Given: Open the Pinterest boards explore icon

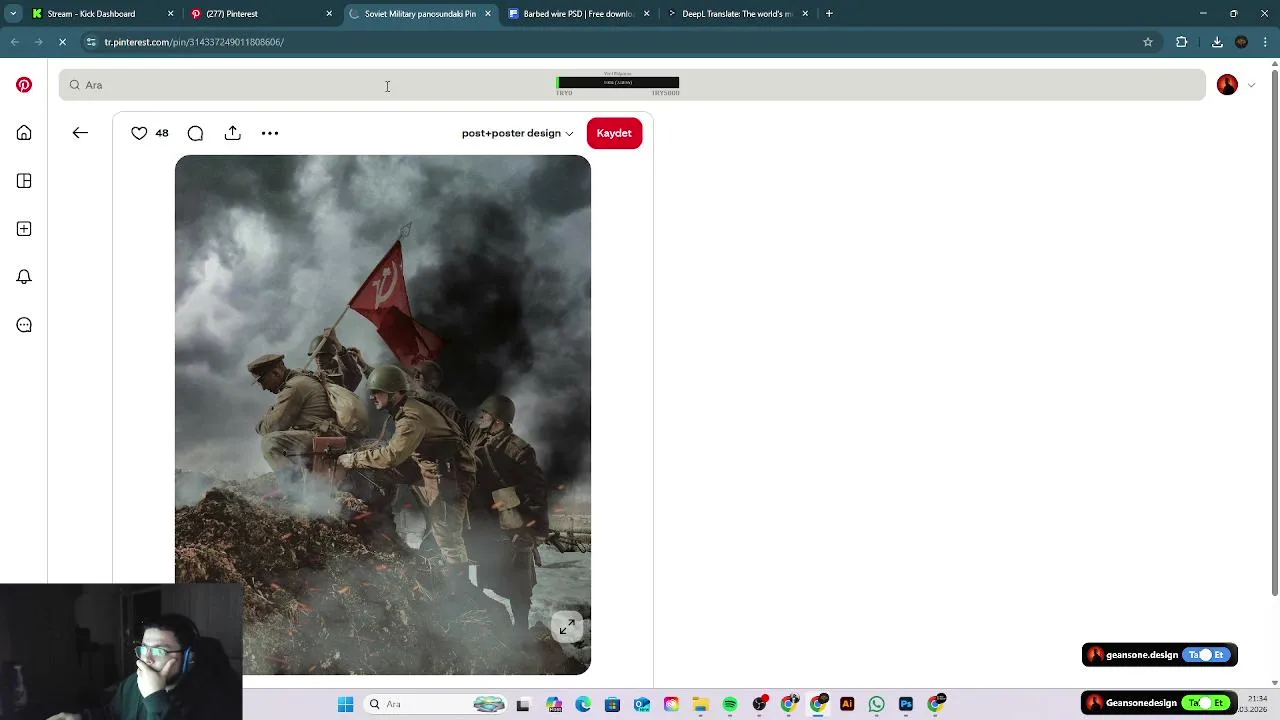Looking at the screenshot, I should click(24, 181).
